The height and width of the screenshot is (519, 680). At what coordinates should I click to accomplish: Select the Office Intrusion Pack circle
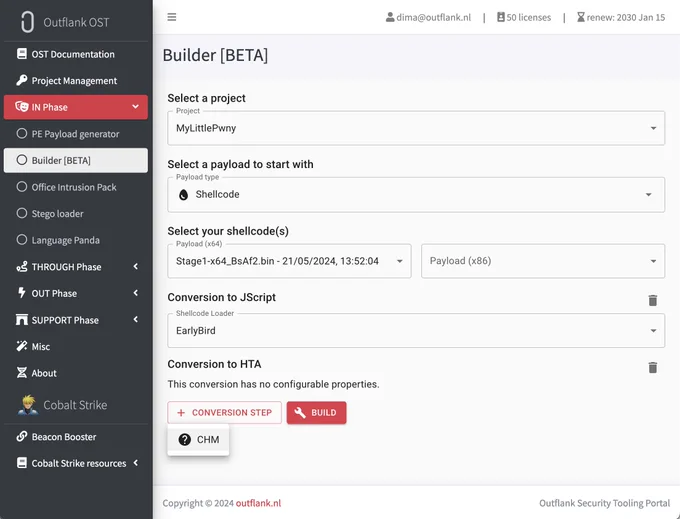click(x=22, y=186)
